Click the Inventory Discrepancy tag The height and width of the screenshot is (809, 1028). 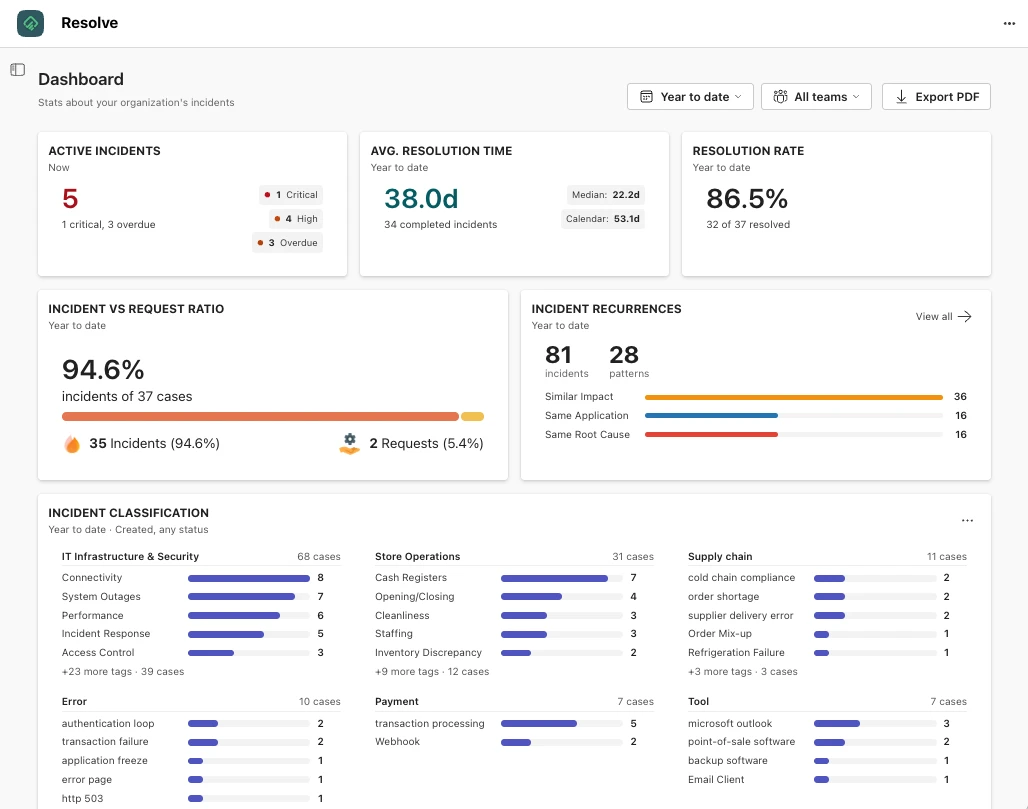[x=428, y=653]
